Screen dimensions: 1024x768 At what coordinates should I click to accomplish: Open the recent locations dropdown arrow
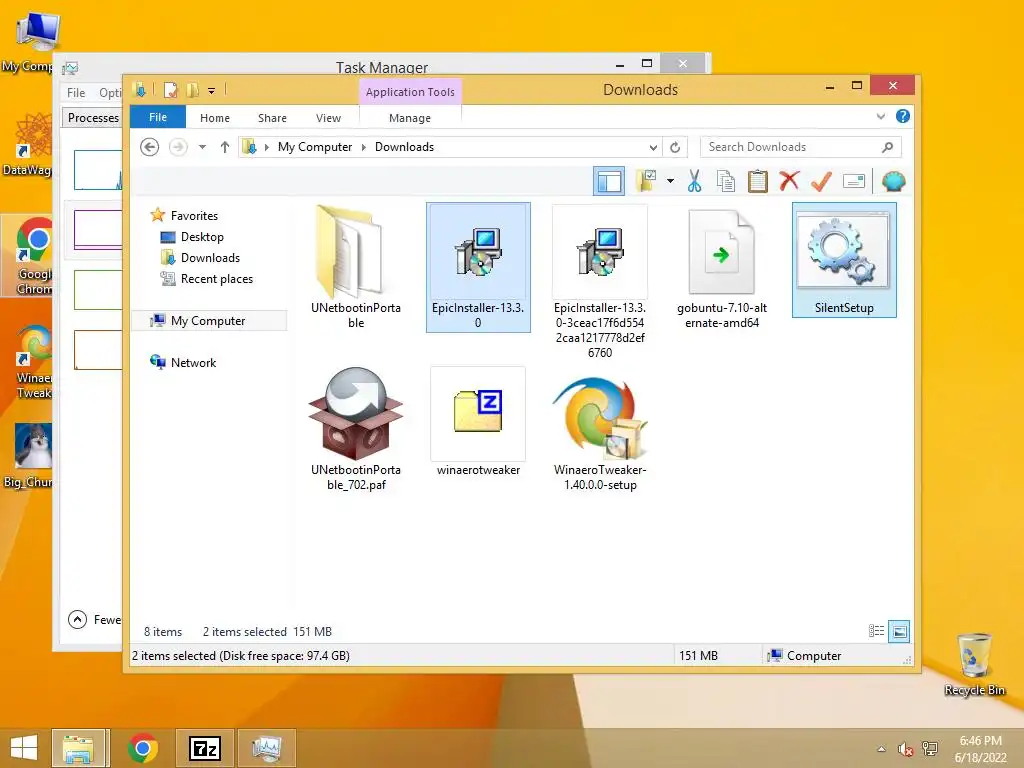click(202, 147)
